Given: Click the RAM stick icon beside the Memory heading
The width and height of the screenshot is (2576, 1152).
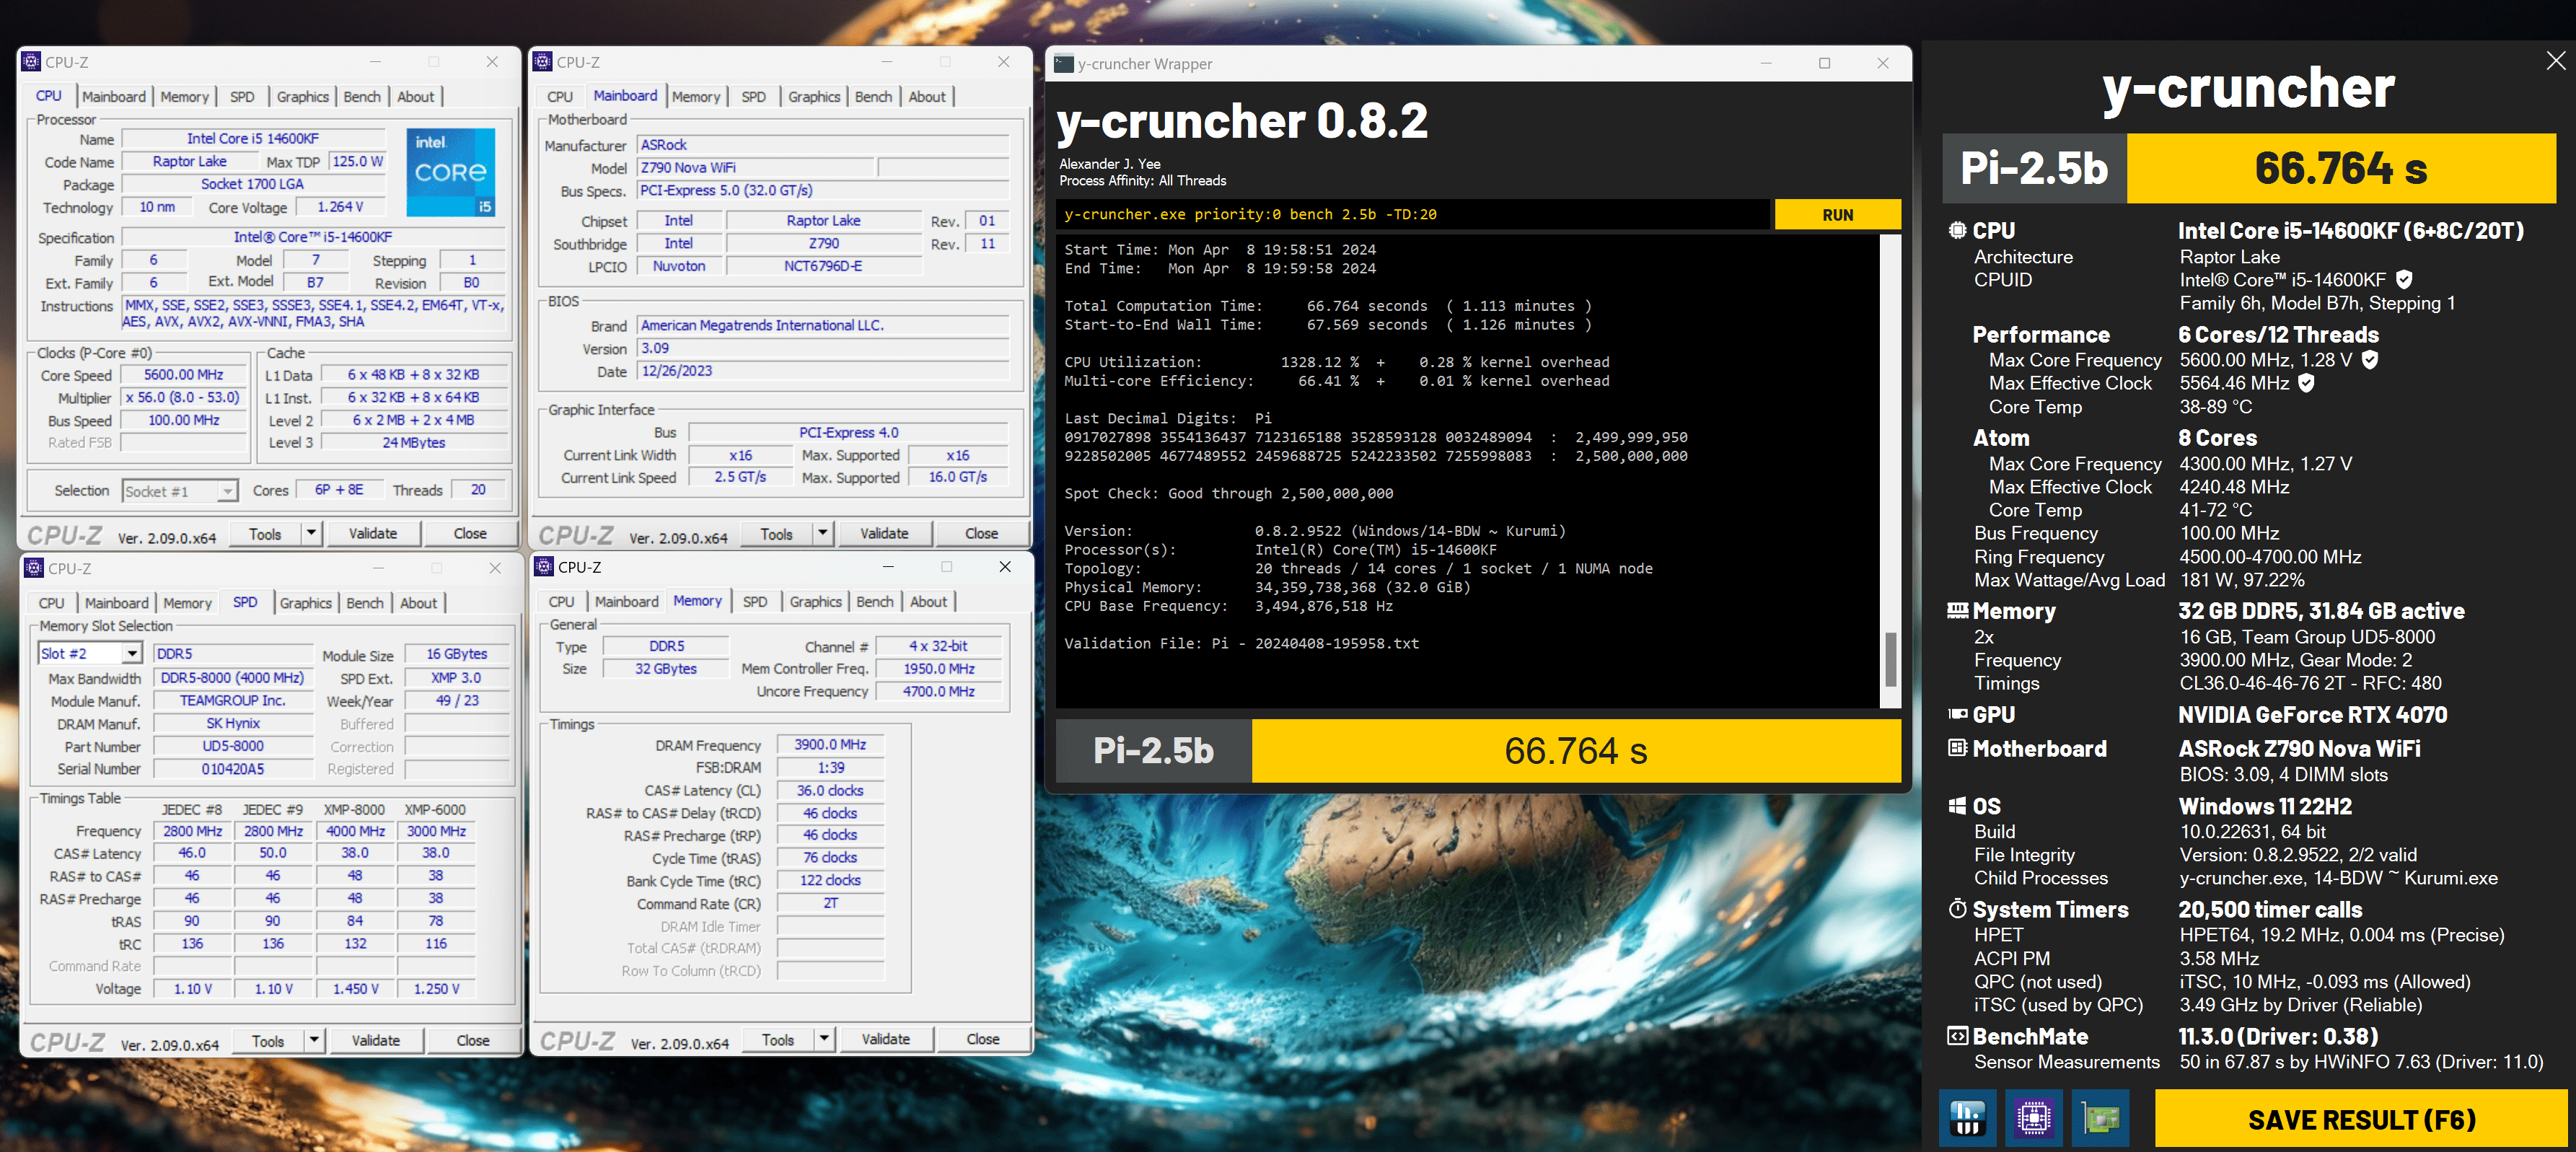Looking at the screenshot, I should click(x=1957, y=611).
